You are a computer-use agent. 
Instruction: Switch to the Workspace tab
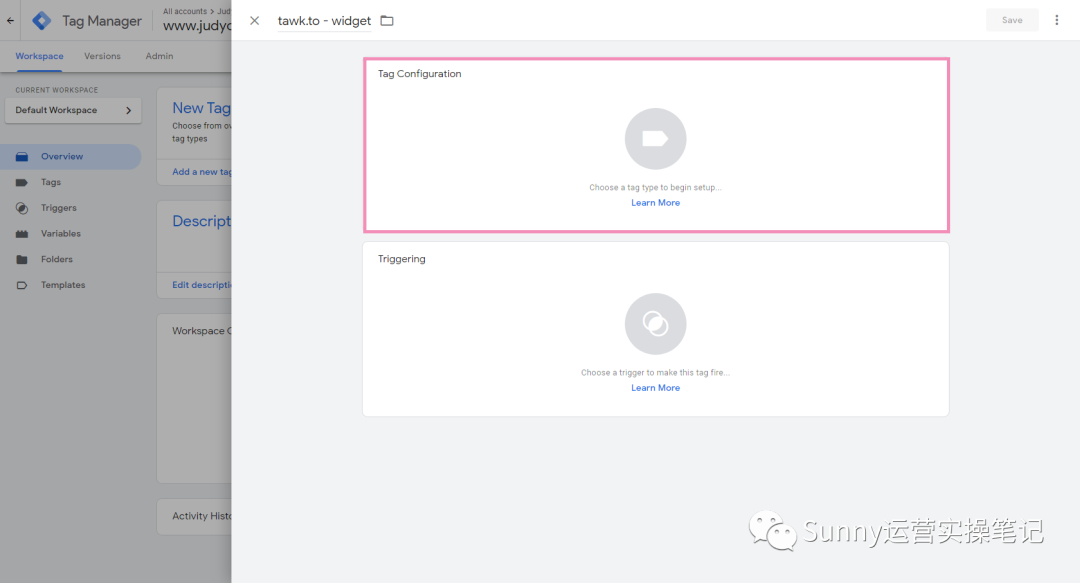pos(39,56)
